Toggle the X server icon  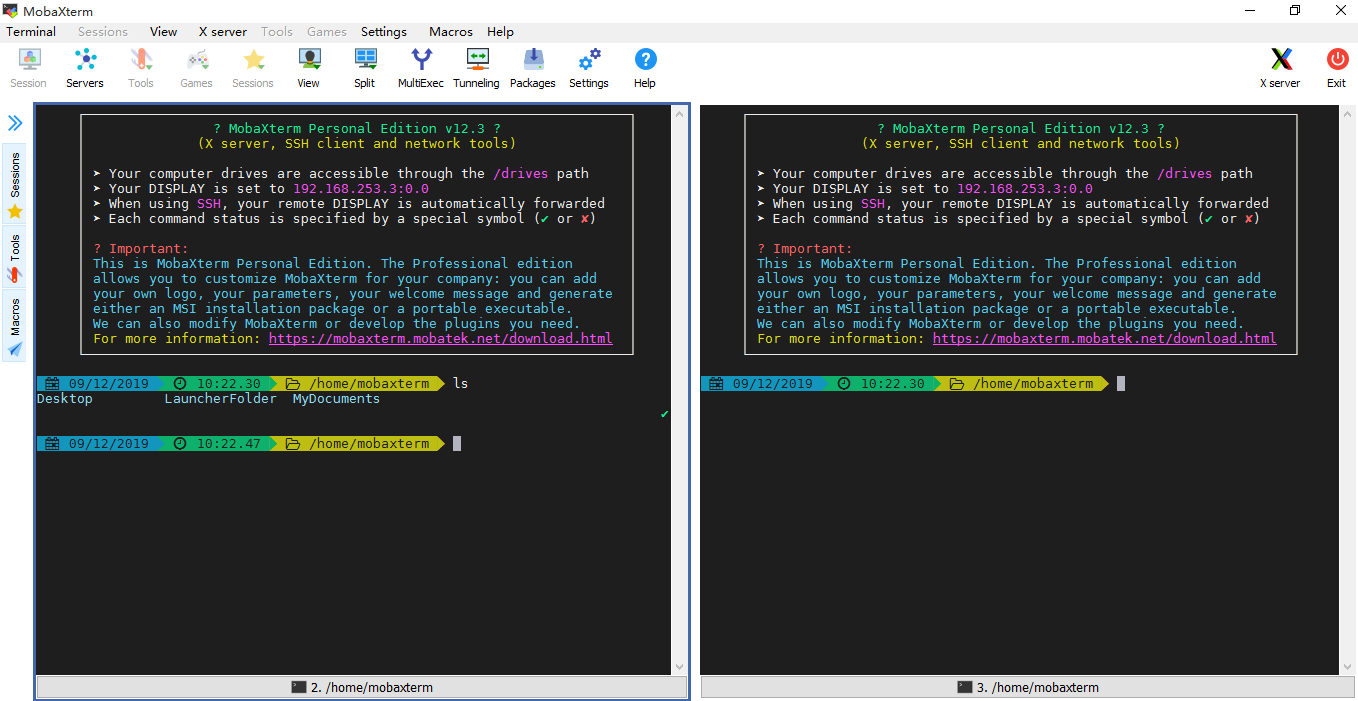(x=1280, y=68)
